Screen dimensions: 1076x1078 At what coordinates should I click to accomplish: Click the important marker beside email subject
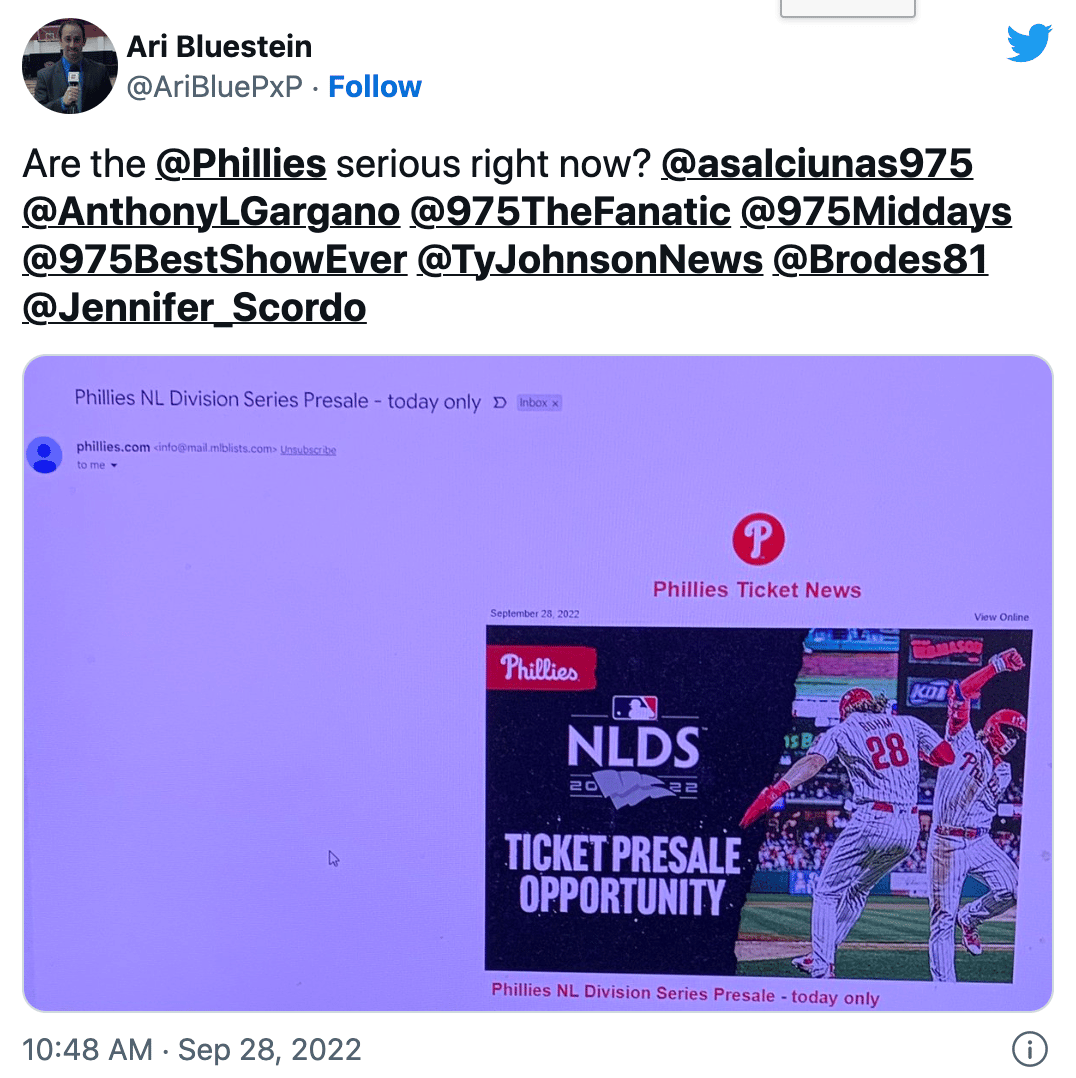500,402
